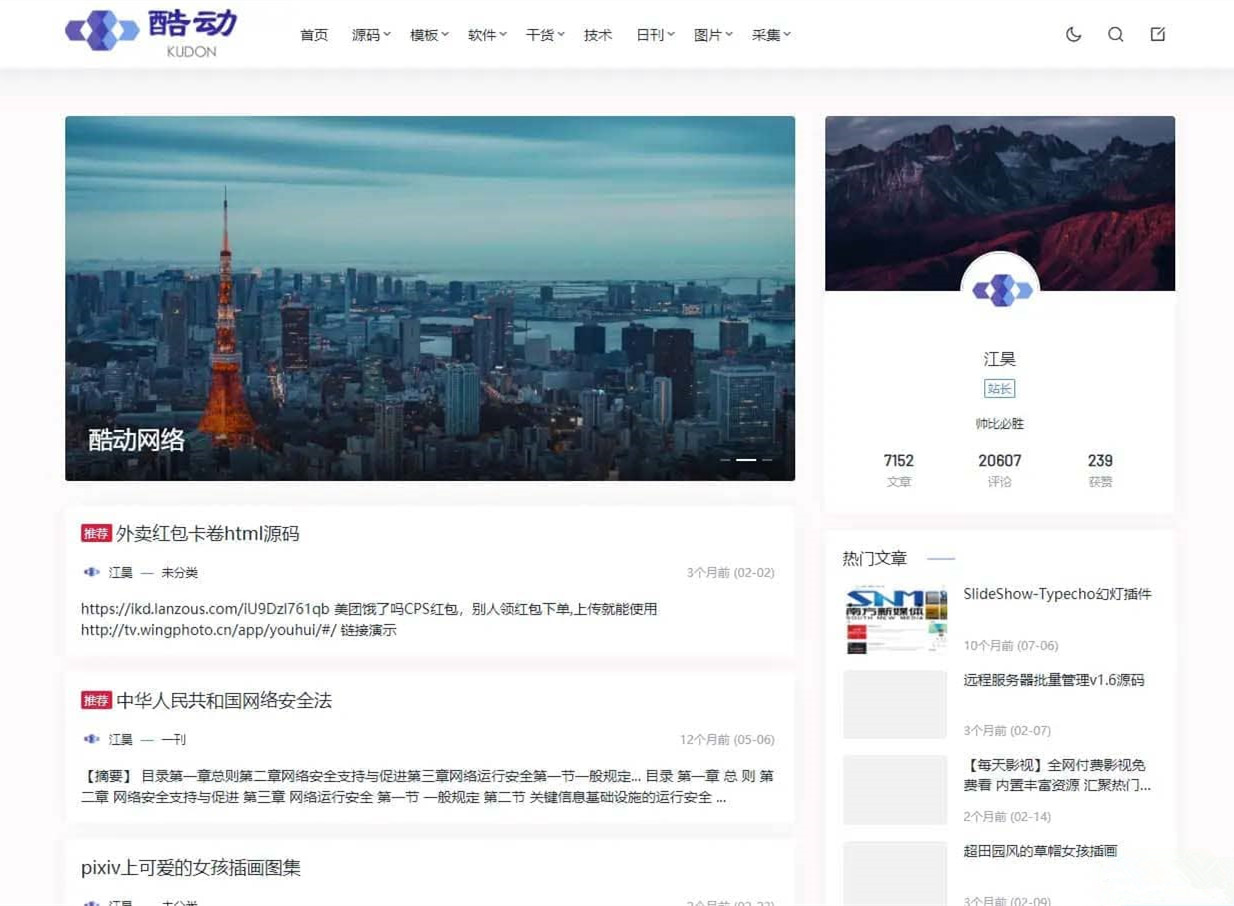This screenshot has width=1234, height=906.
Task: Open the search icon in the header
Action: [1116, 34]
